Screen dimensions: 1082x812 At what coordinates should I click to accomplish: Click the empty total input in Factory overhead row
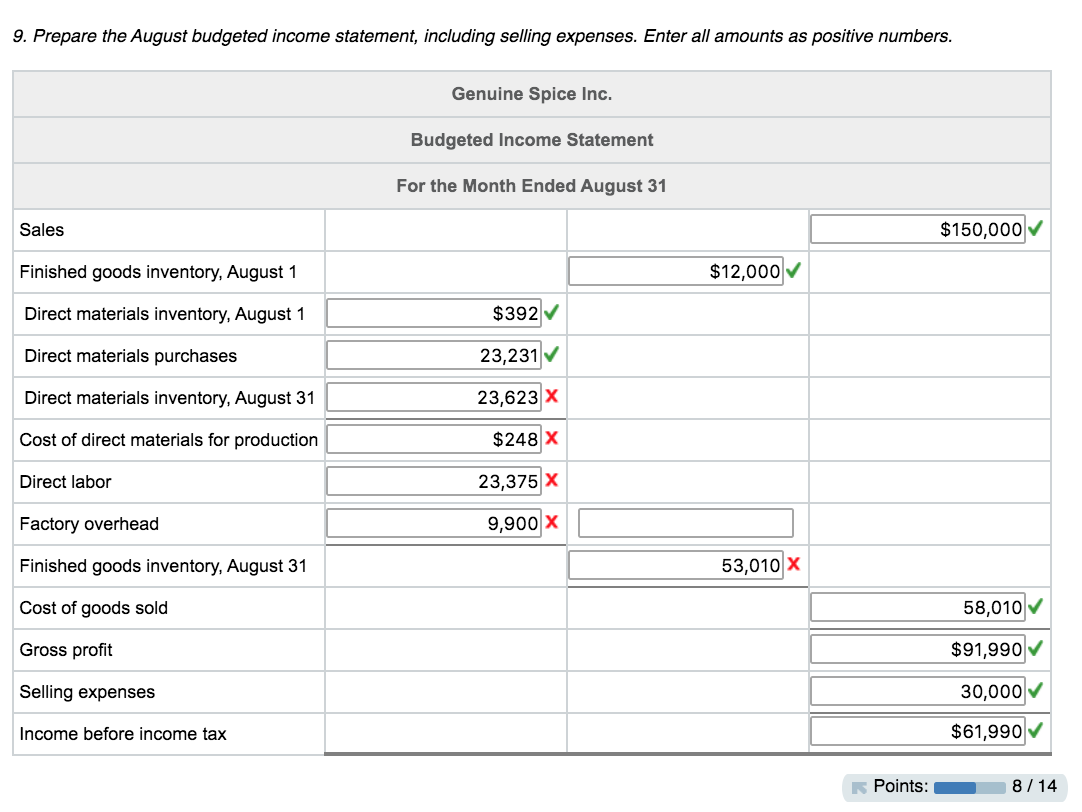coord(685,523)
